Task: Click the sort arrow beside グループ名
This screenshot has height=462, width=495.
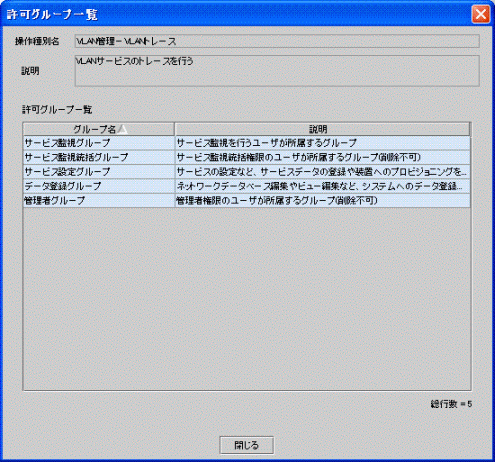Action: pos(123,129)
